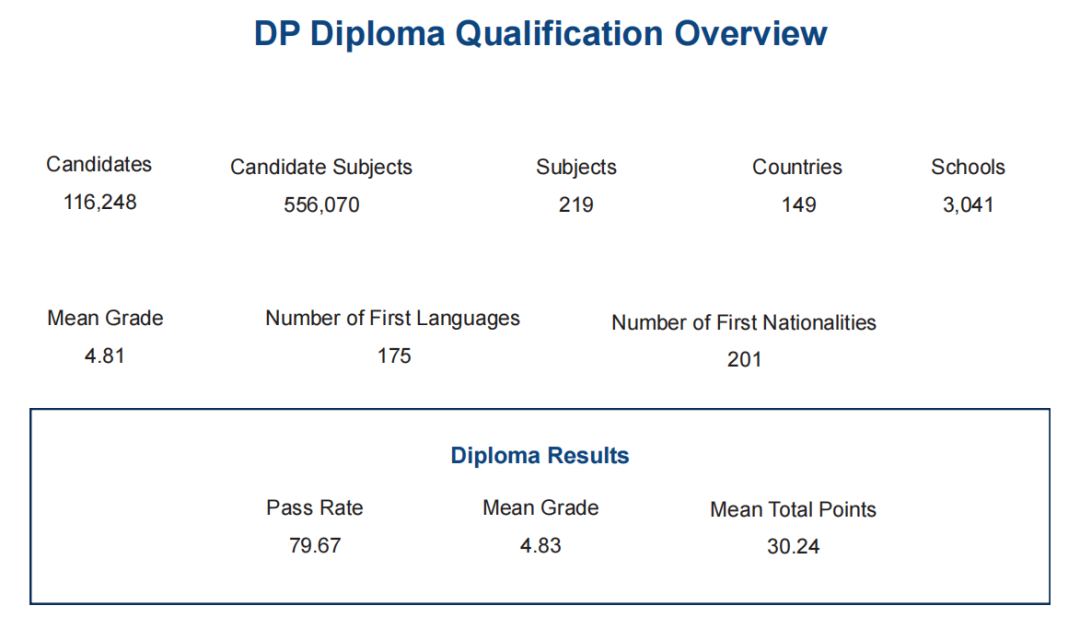Click the schools value 3,041
Screen dimensions: 1080x629
968,205
